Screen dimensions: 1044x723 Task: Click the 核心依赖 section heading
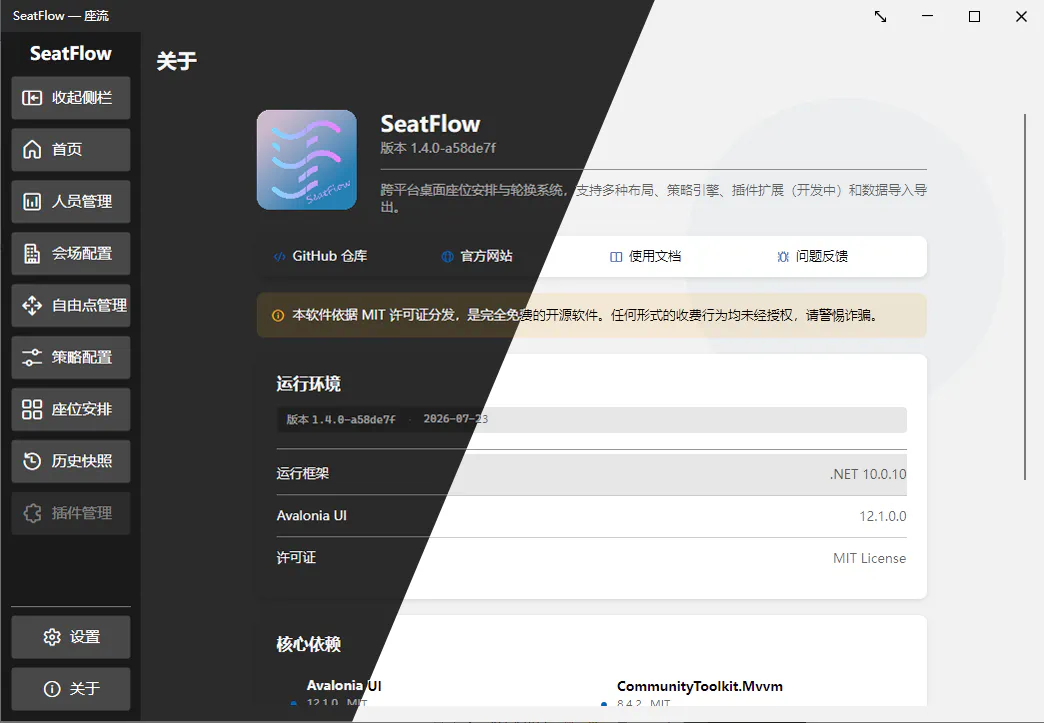308,644
